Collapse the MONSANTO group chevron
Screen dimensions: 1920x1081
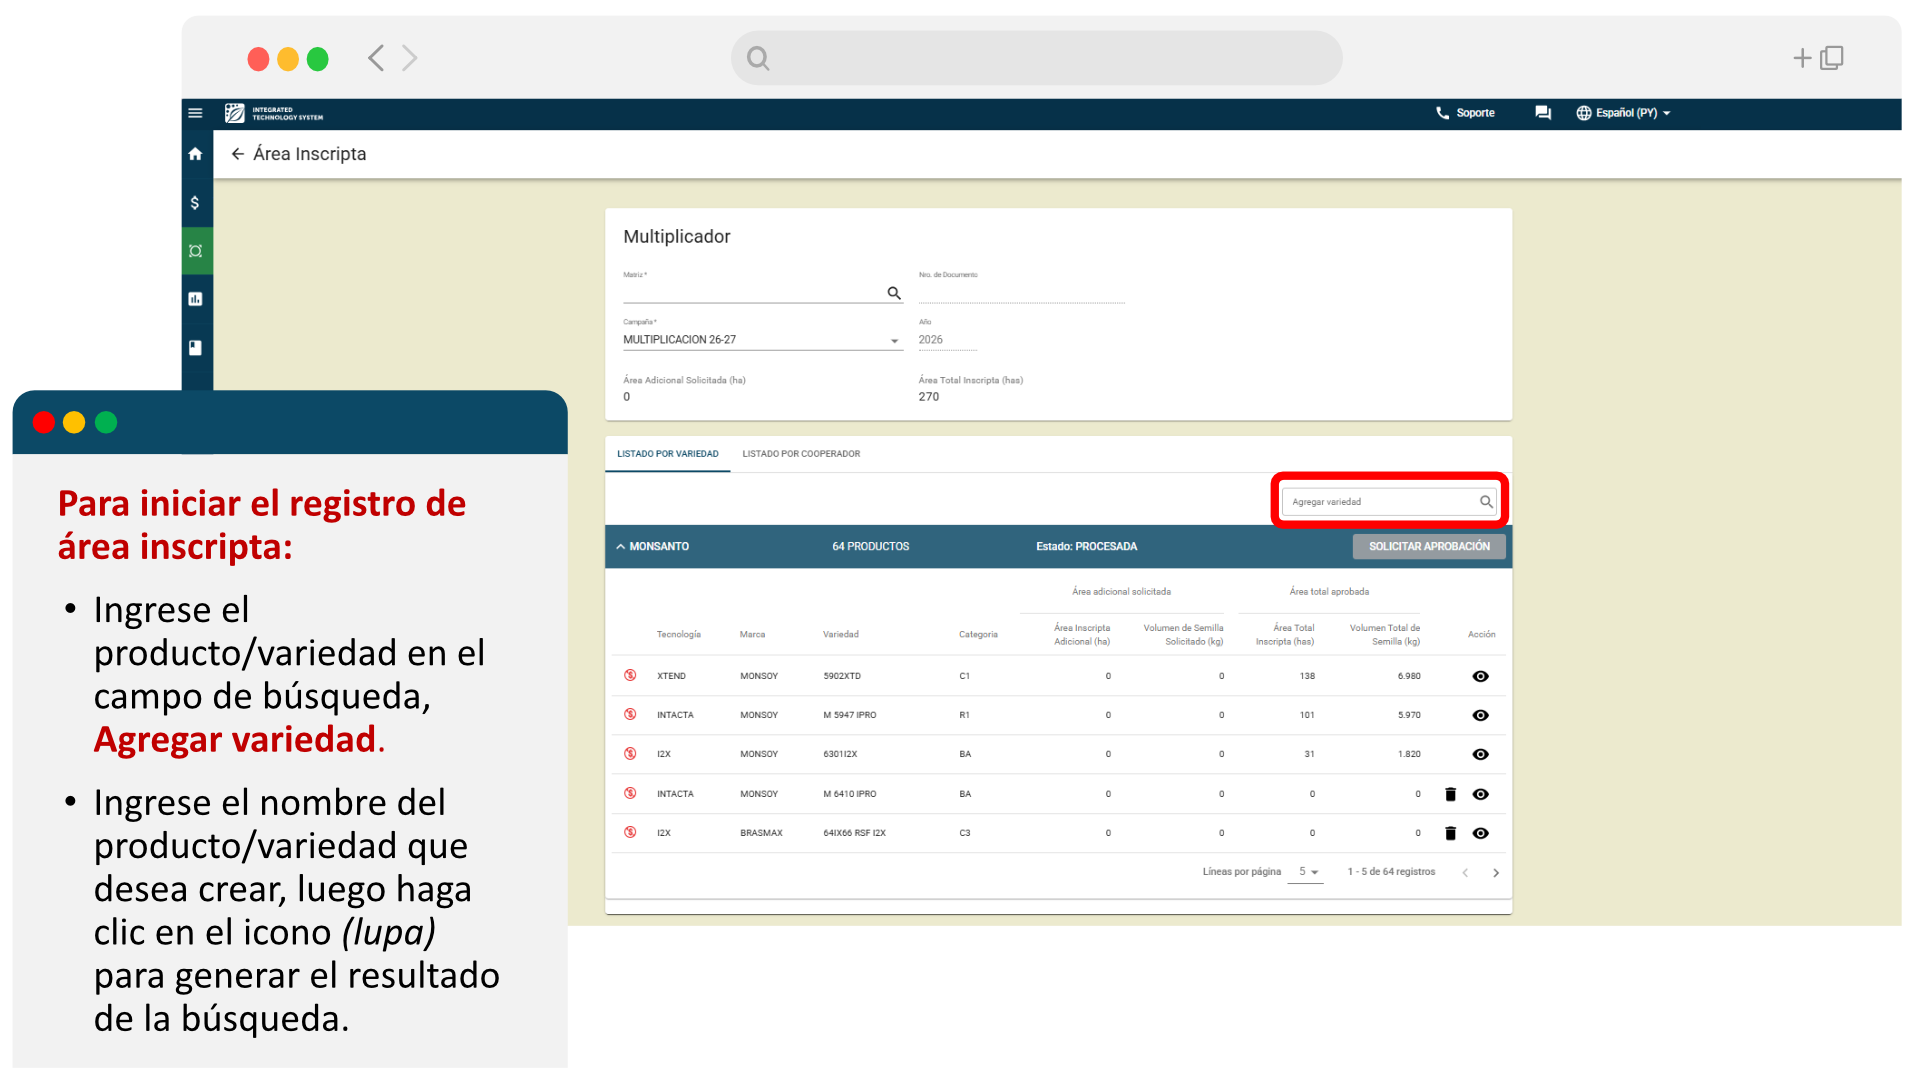coord(621,547)
